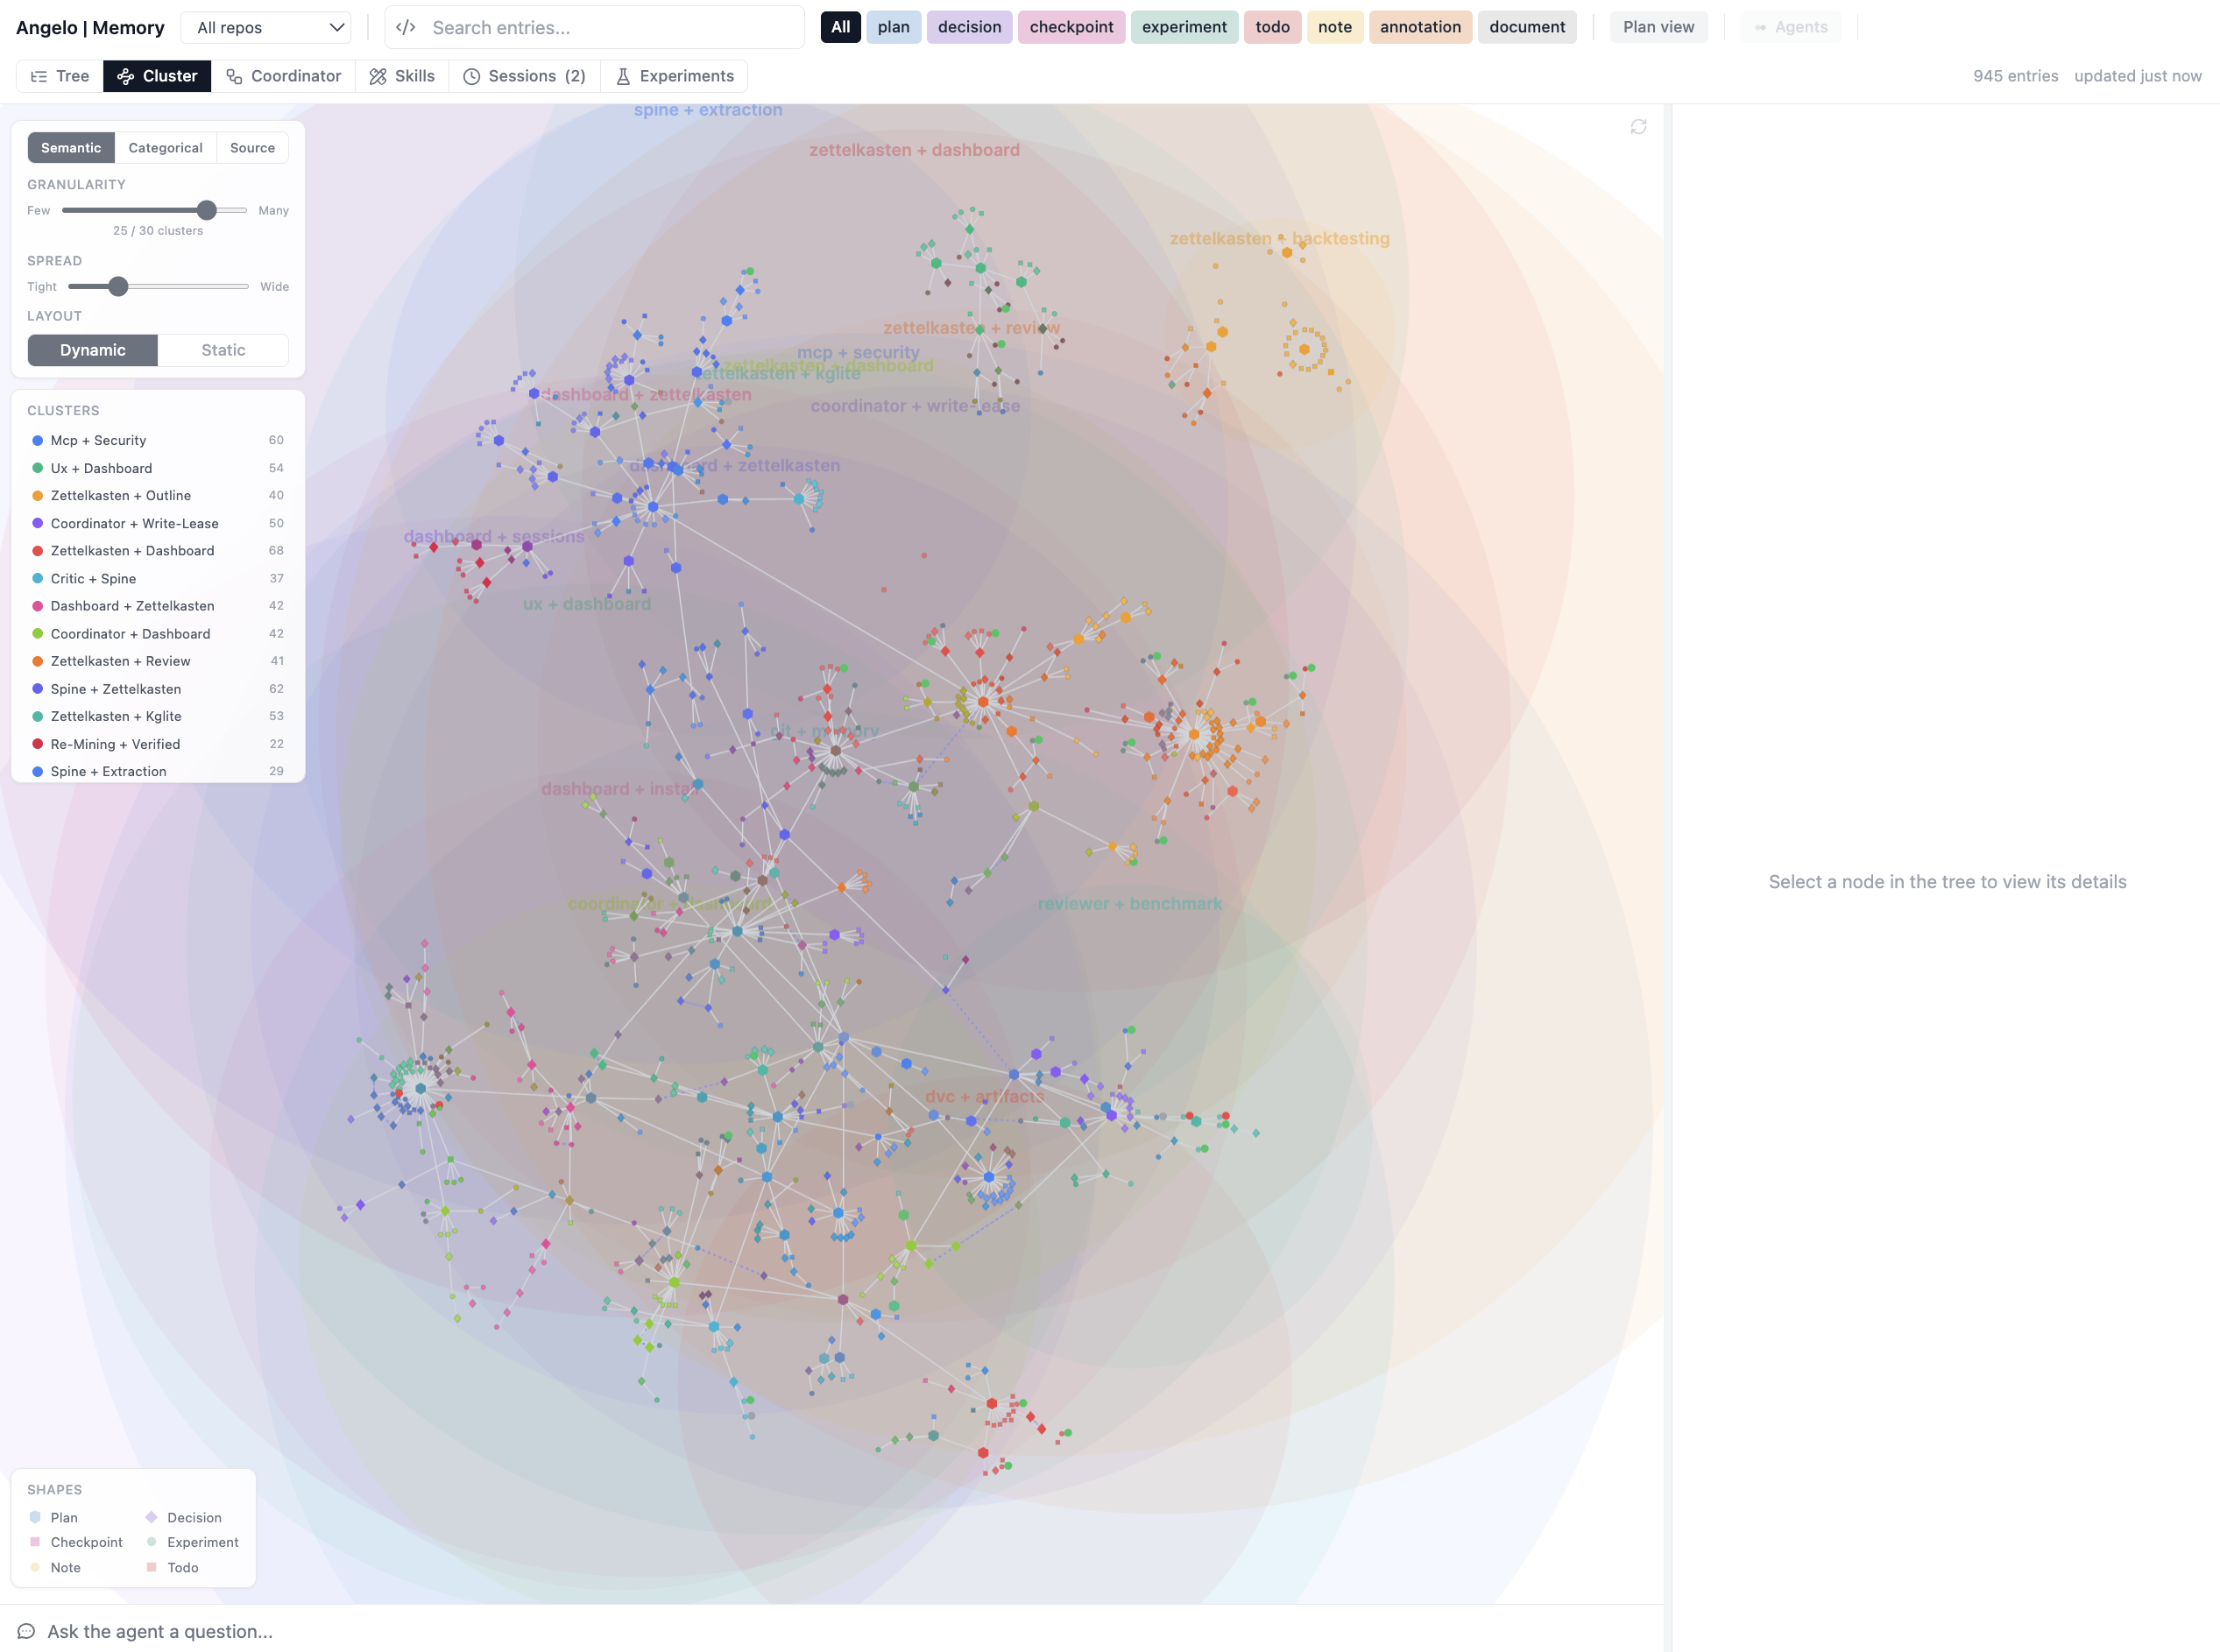Select Zettelkasten + Dashboard cluster row

tap(158, 551)
